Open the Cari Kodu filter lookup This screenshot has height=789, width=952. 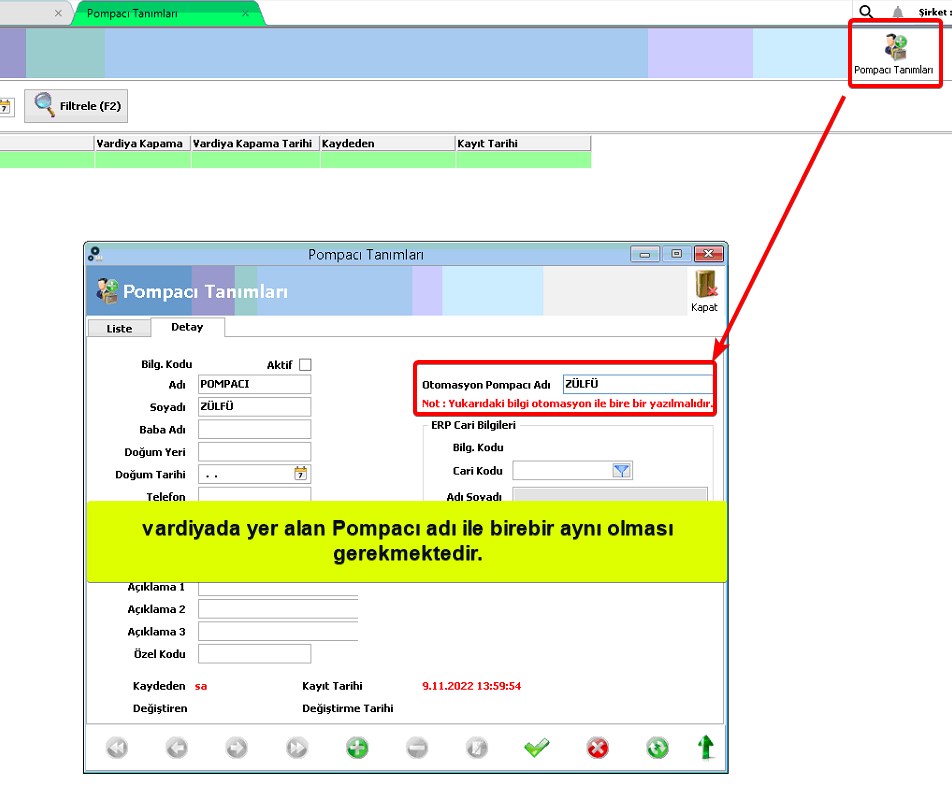621,470
